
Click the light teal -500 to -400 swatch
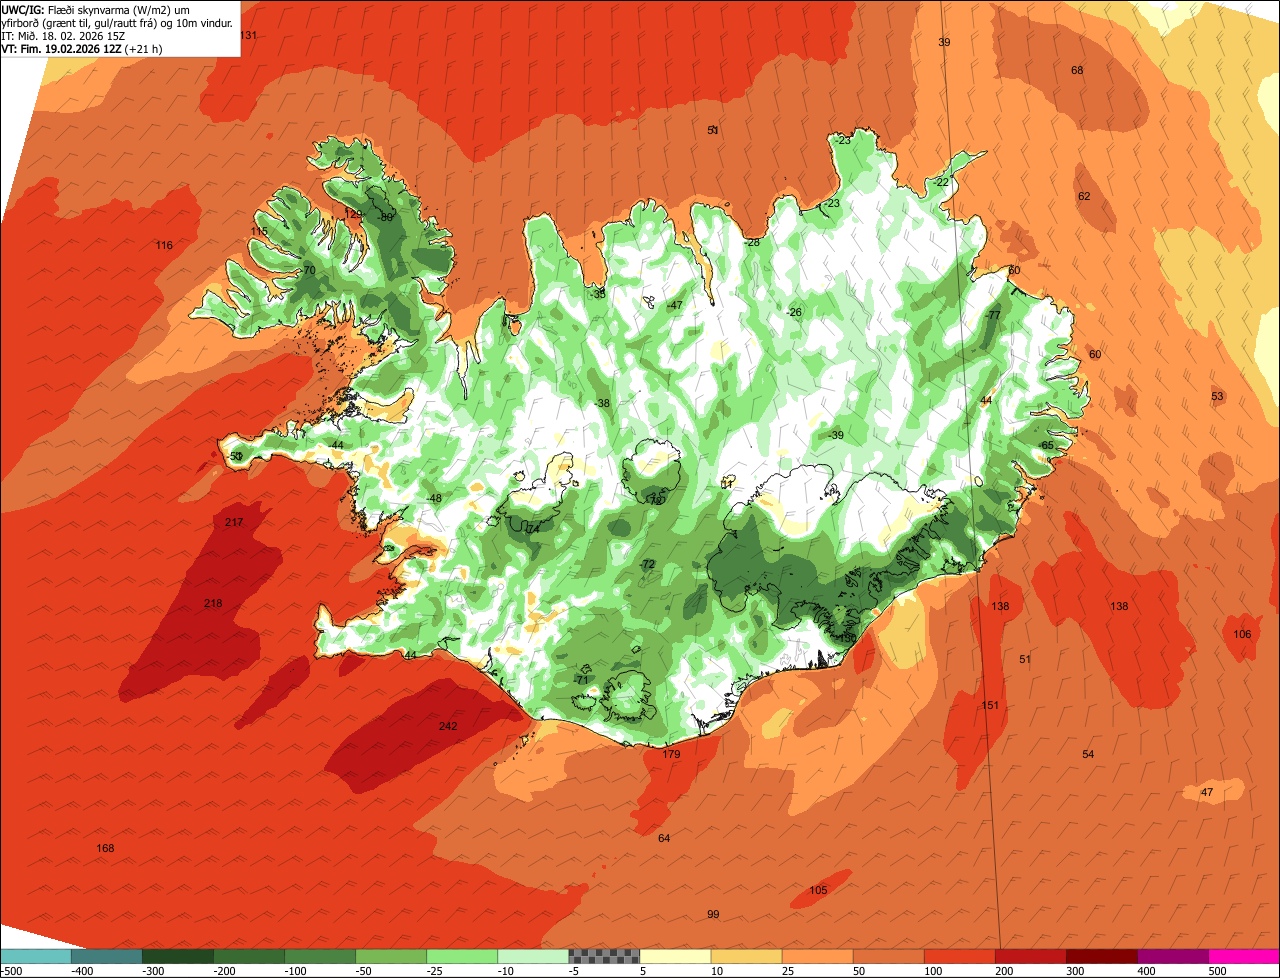35,956
